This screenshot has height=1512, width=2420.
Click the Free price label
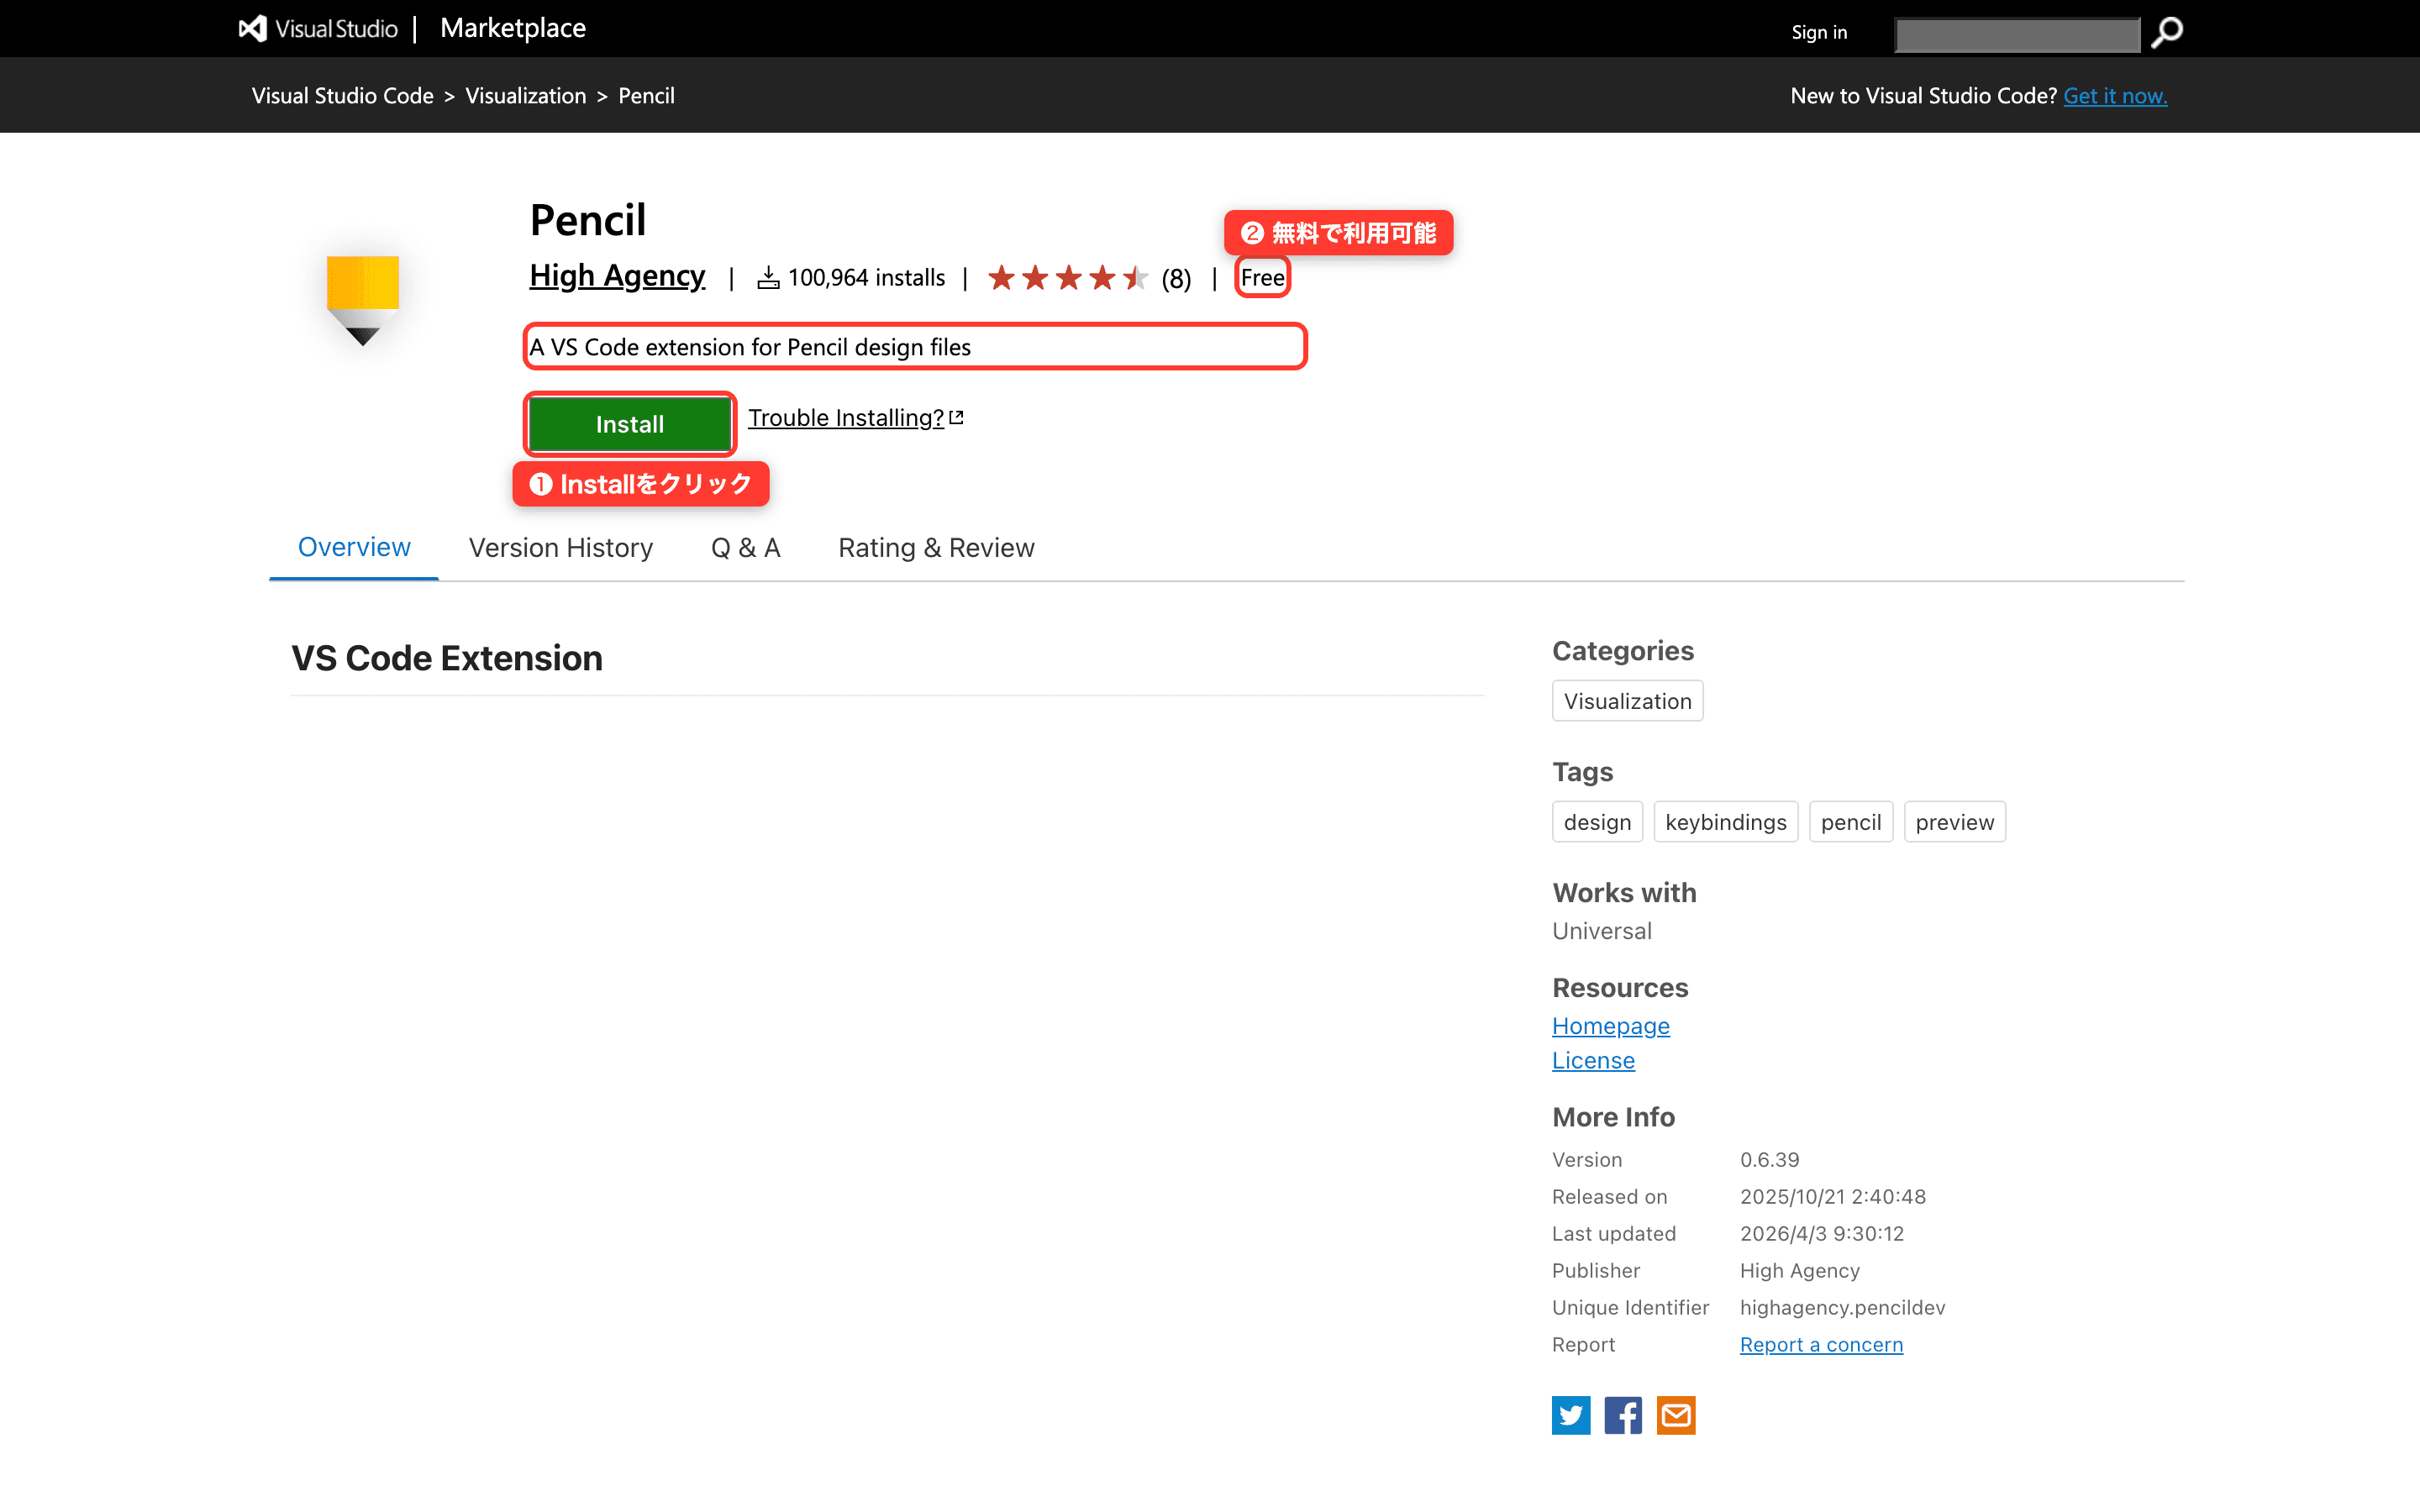[1262, 278]
